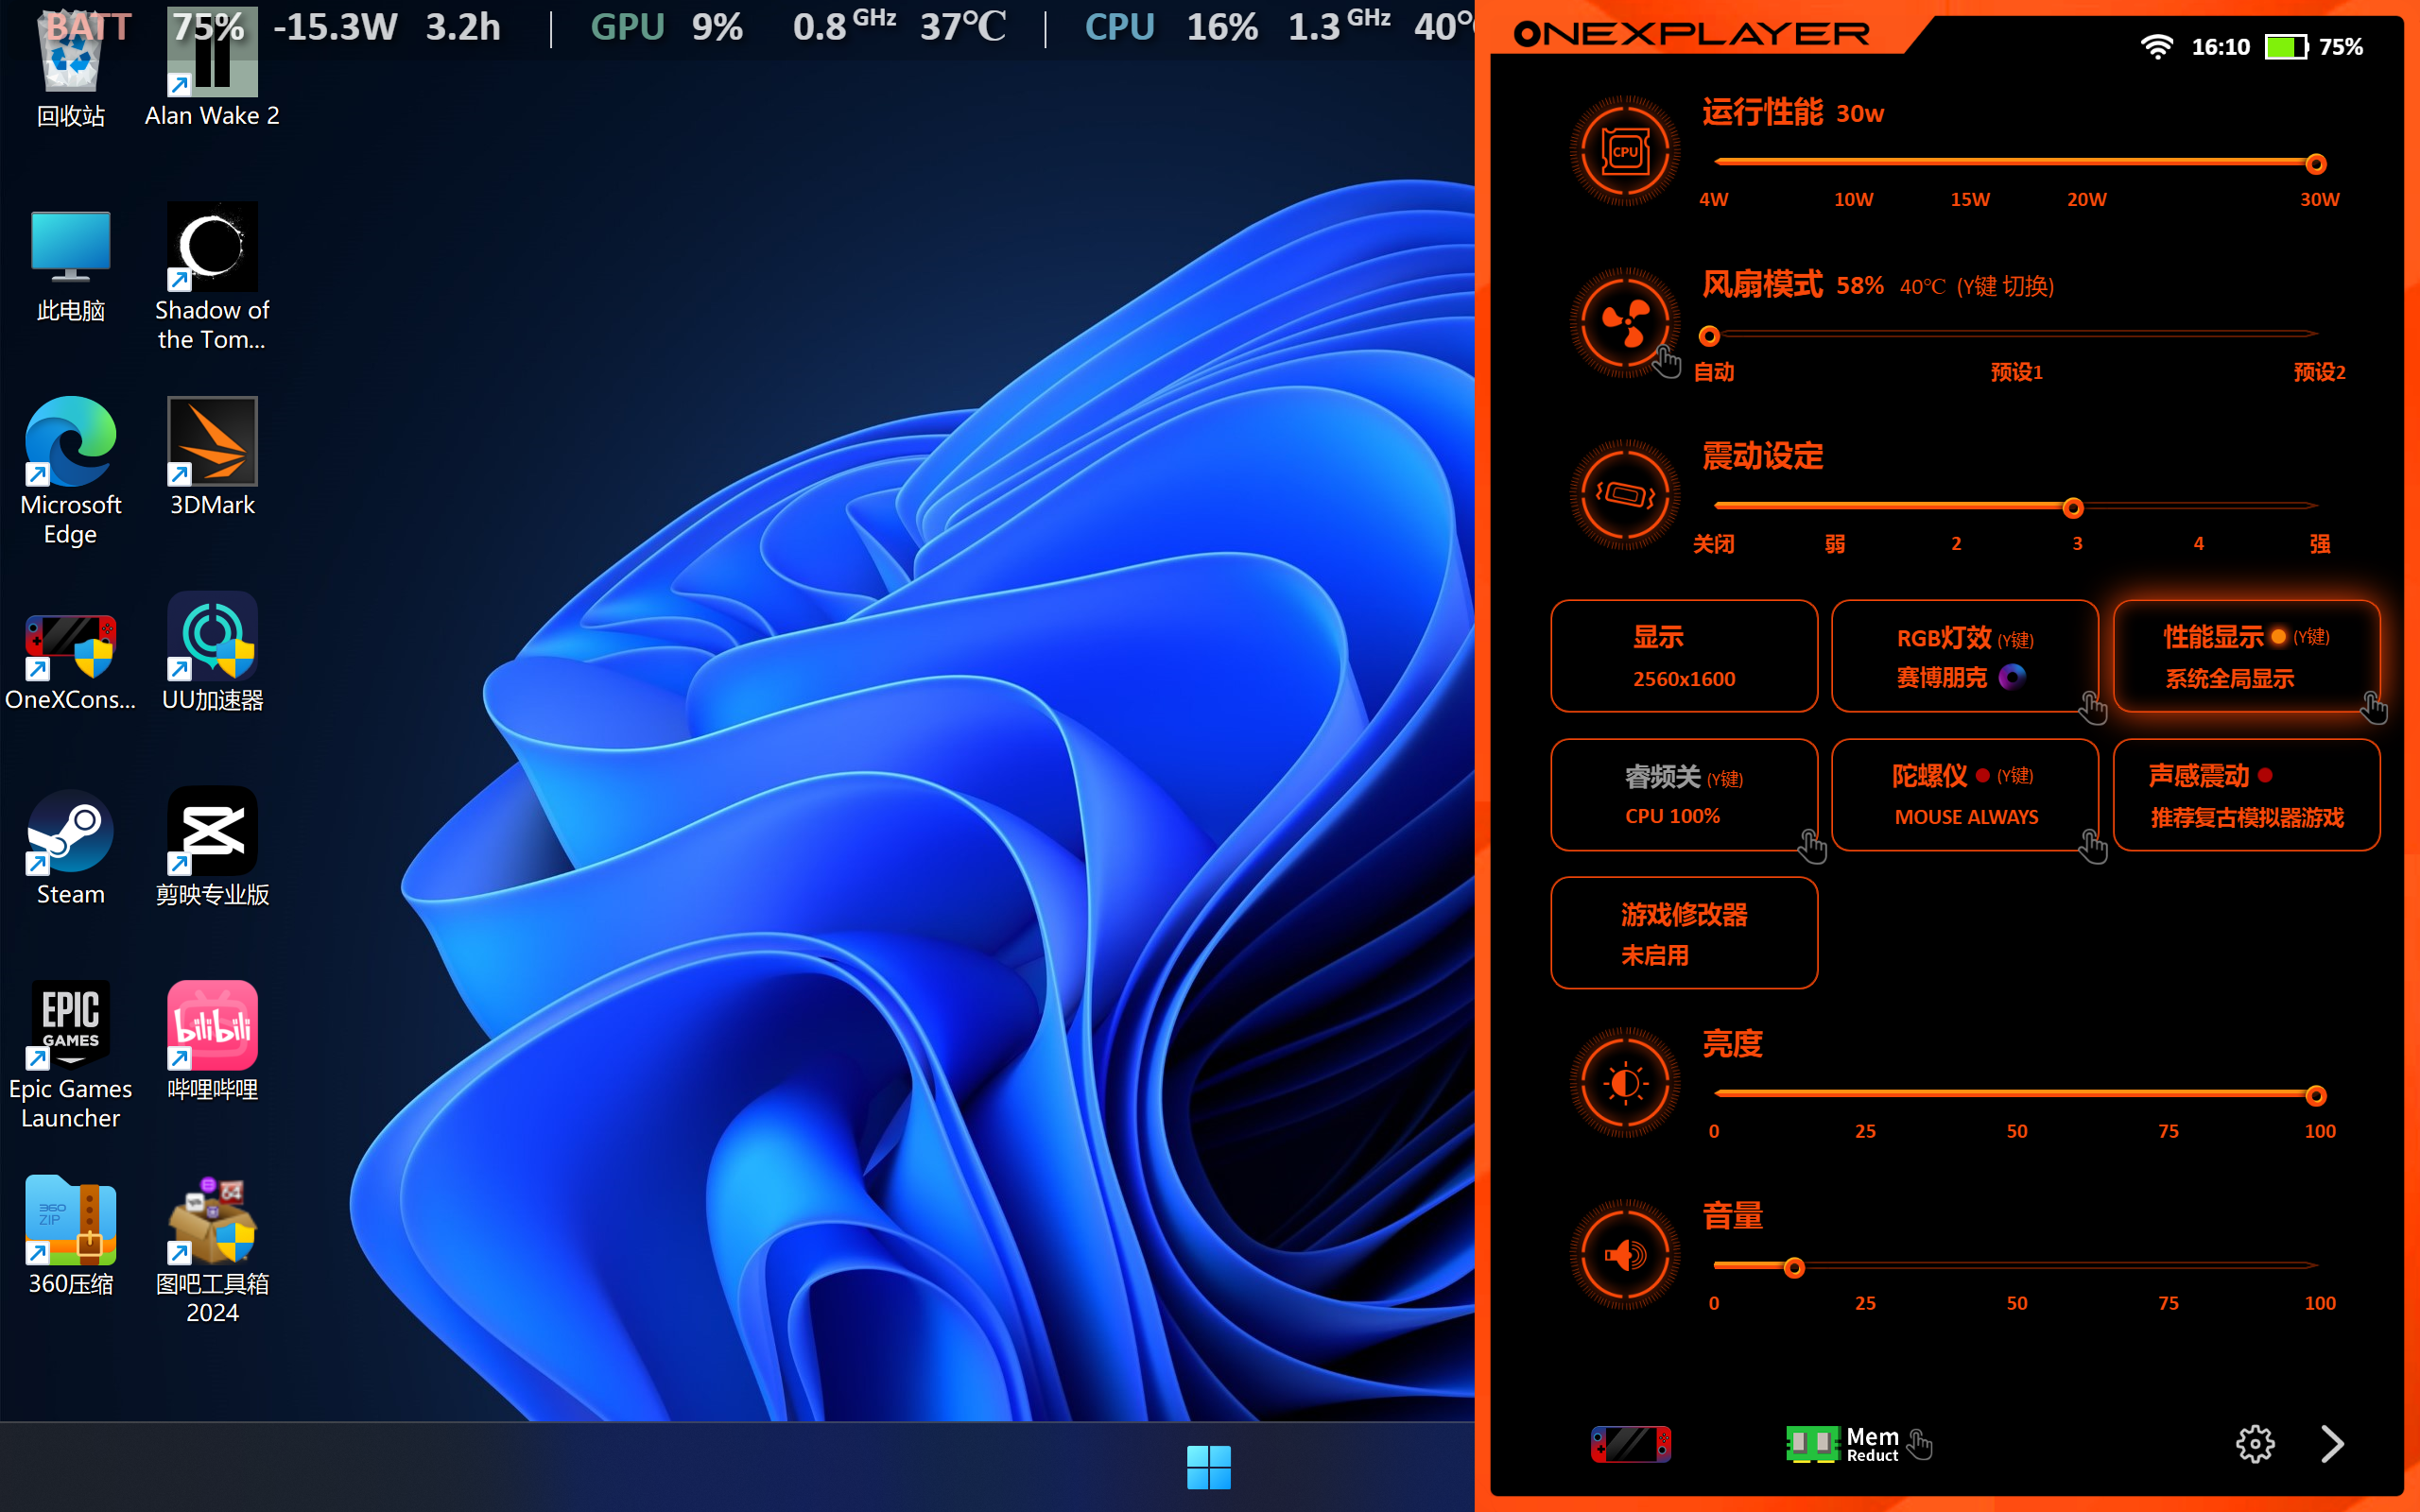This screenshot has height=1512, width=2420.
Task: Open Epic Games Launcher shortcut
Action: 70,1056
